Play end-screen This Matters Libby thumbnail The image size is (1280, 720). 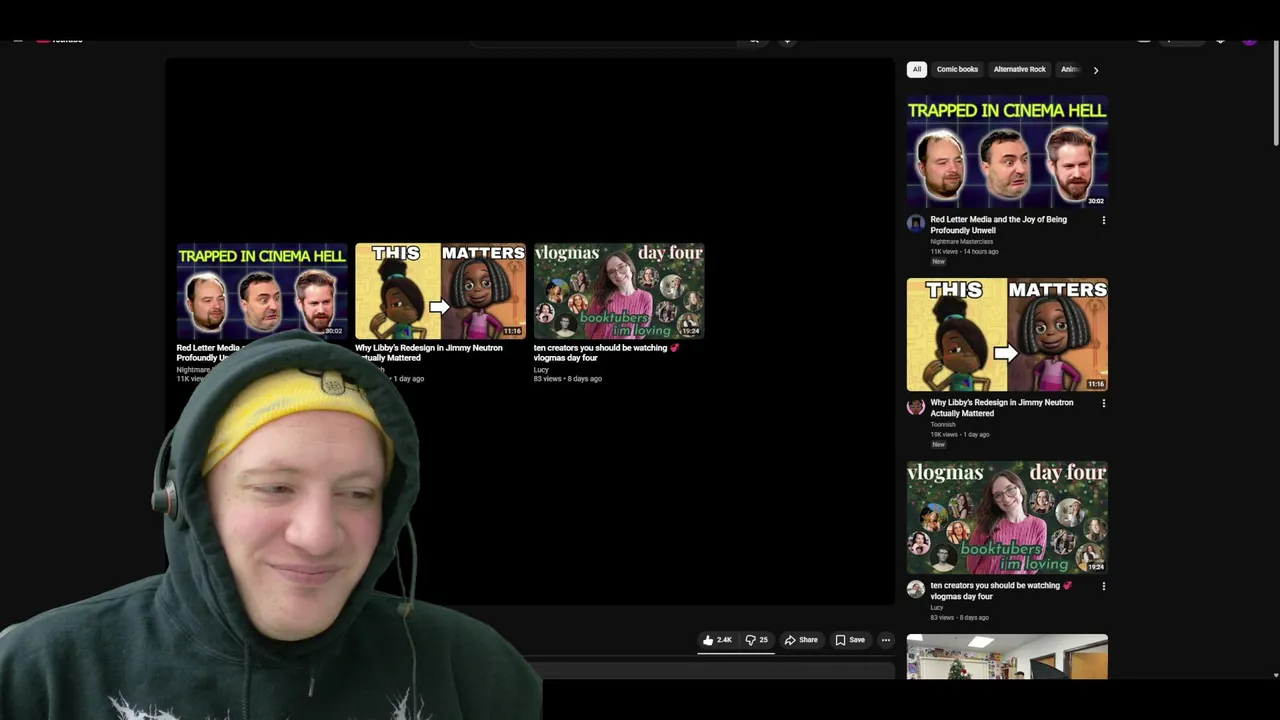pyautogui.click(x=440, y=291)
